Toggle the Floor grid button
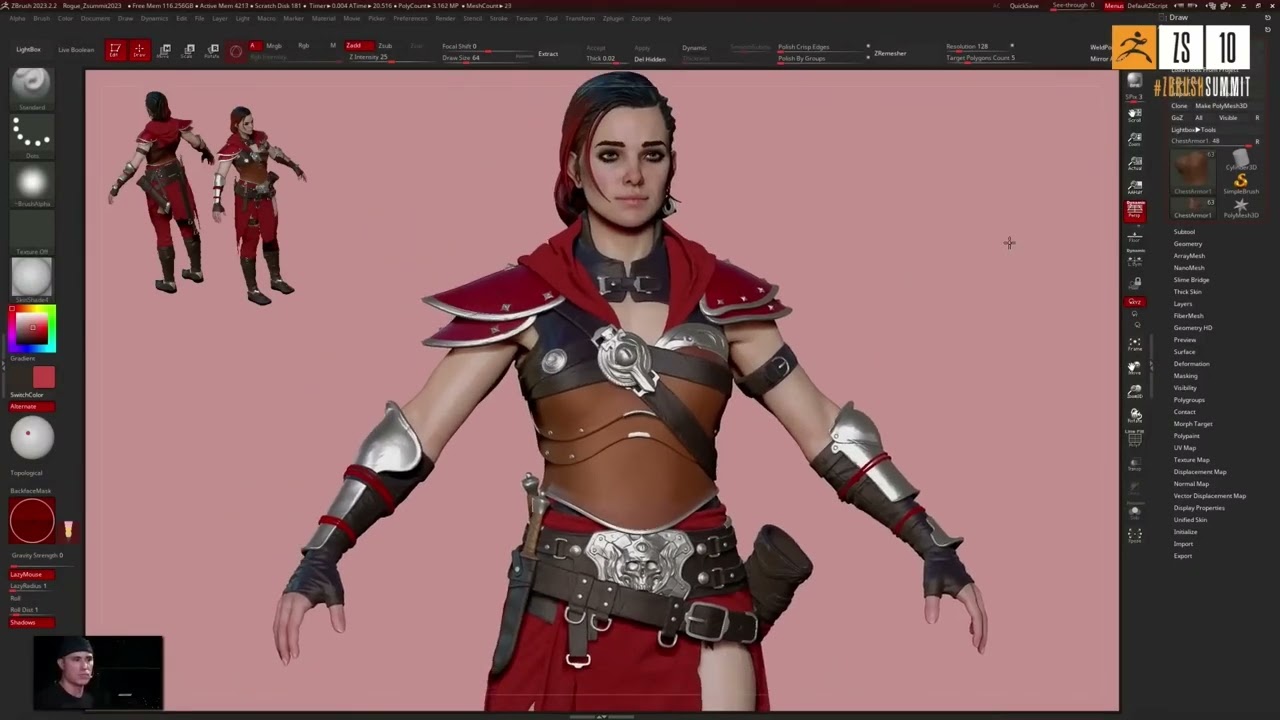The height and width of the screenshot is (720, 1280). (x=1134, y=237)
